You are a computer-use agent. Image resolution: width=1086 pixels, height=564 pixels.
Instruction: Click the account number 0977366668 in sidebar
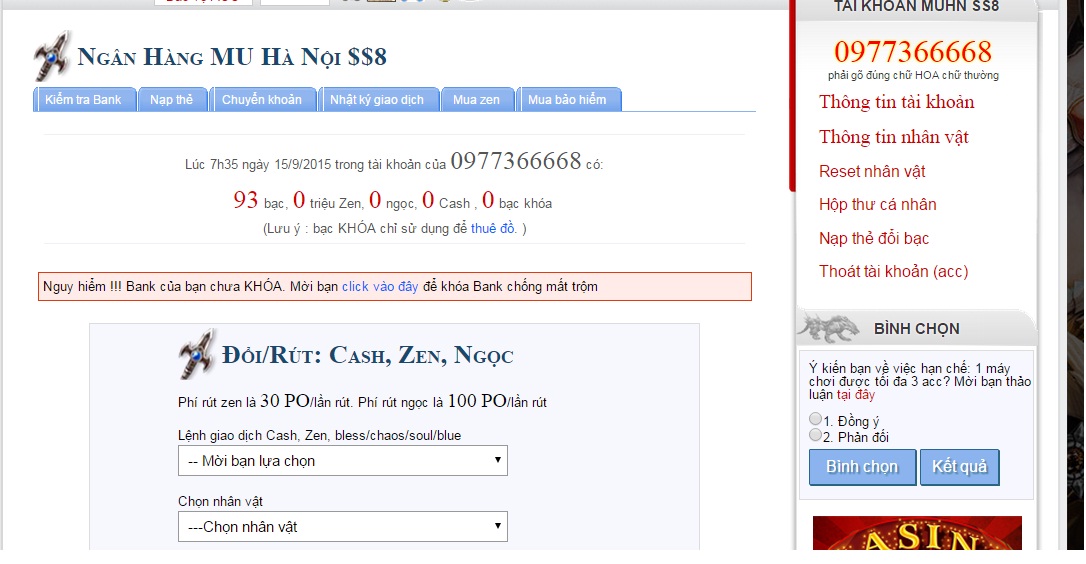coord(913,52)
